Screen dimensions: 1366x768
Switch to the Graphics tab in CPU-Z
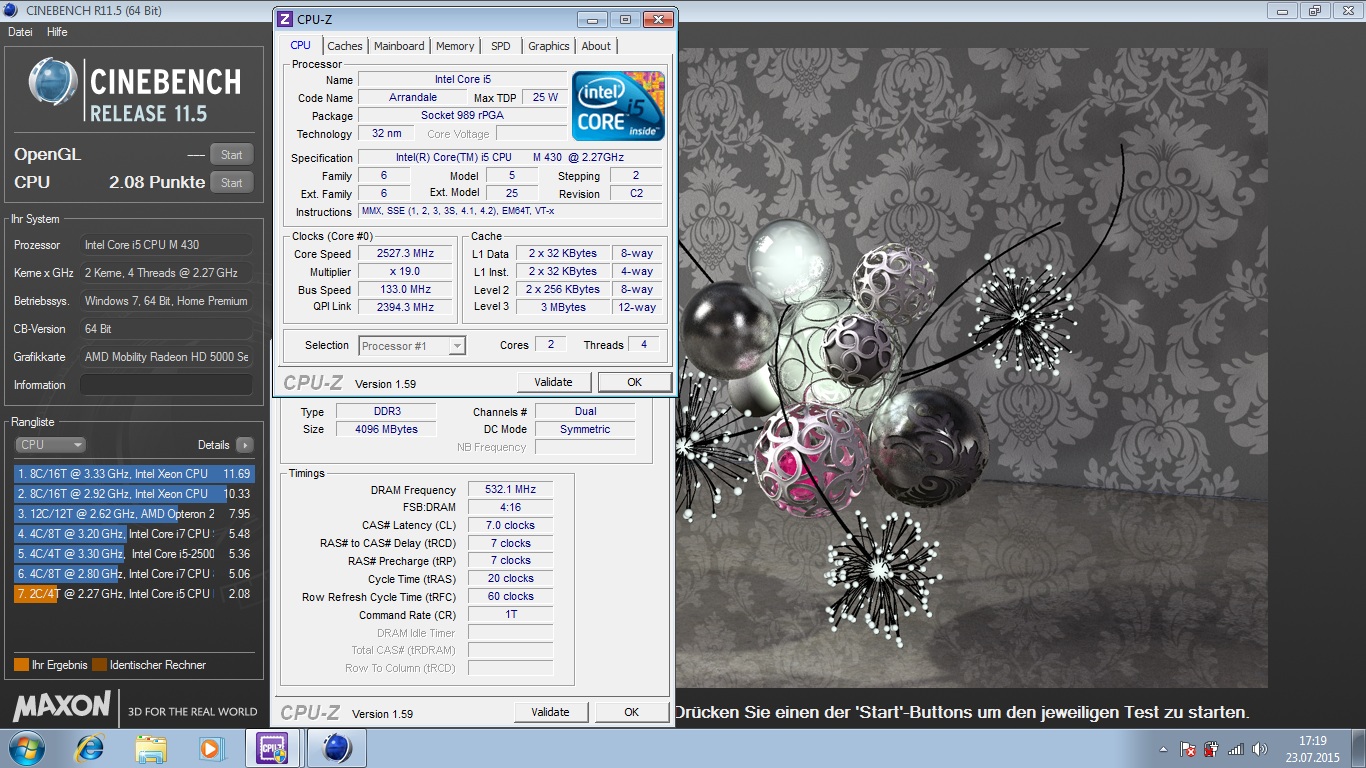click(x=549, y=46)
